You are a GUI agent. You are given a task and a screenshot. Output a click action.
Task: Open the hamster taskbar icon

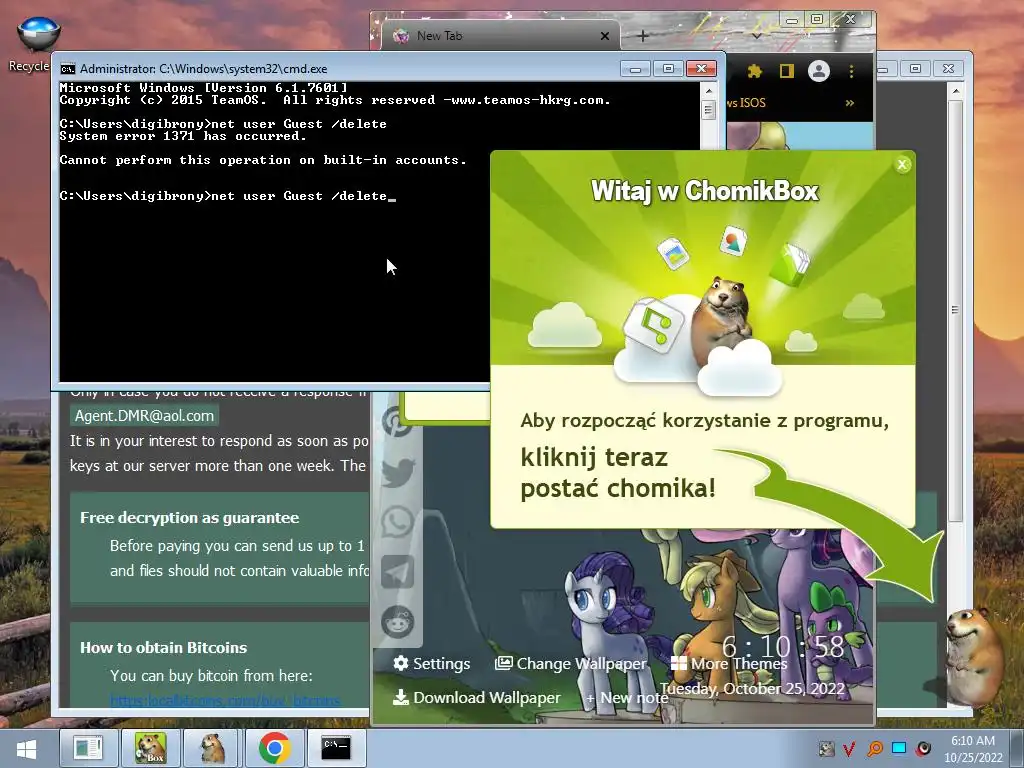(212, 748)
